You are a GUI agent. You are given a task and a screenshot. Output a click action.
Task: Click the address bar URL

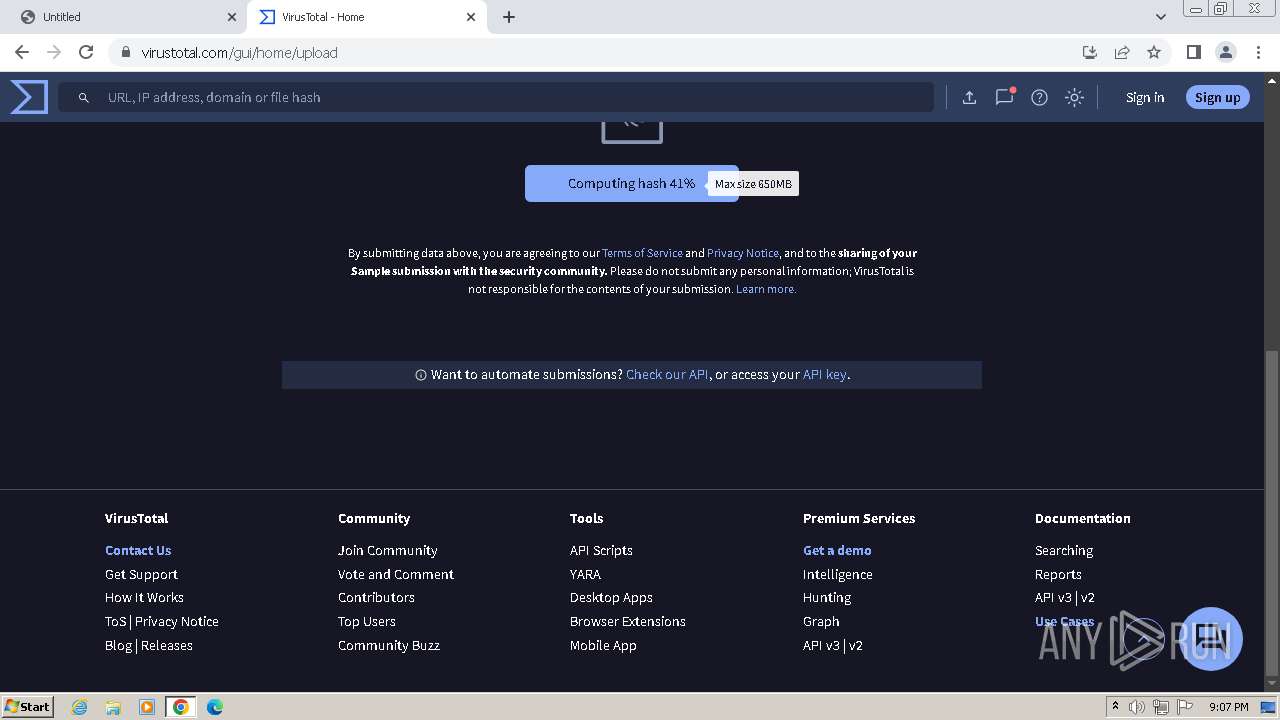pyautogui.click(x=240, y=52)
